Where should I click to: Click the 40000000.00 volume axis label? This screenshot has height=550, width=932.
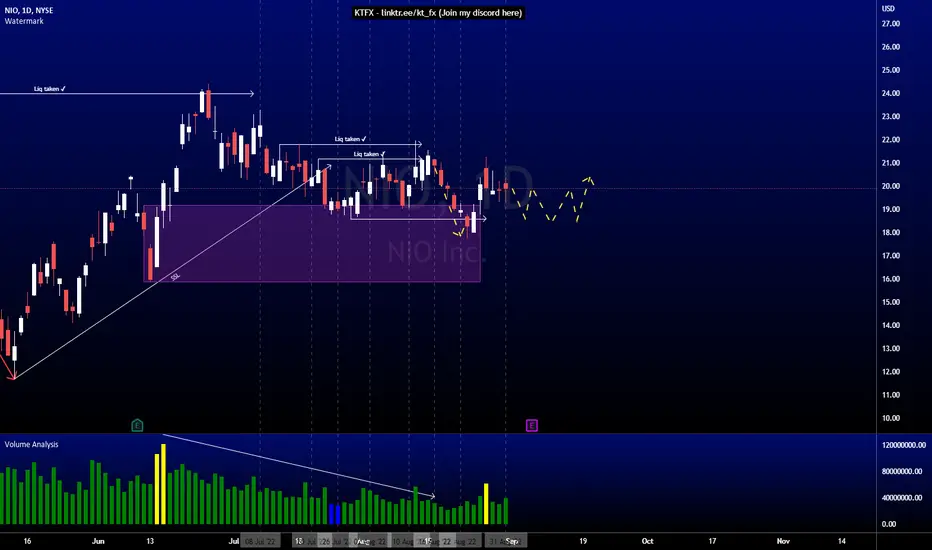pyautogui.click(x=902, y=498)
